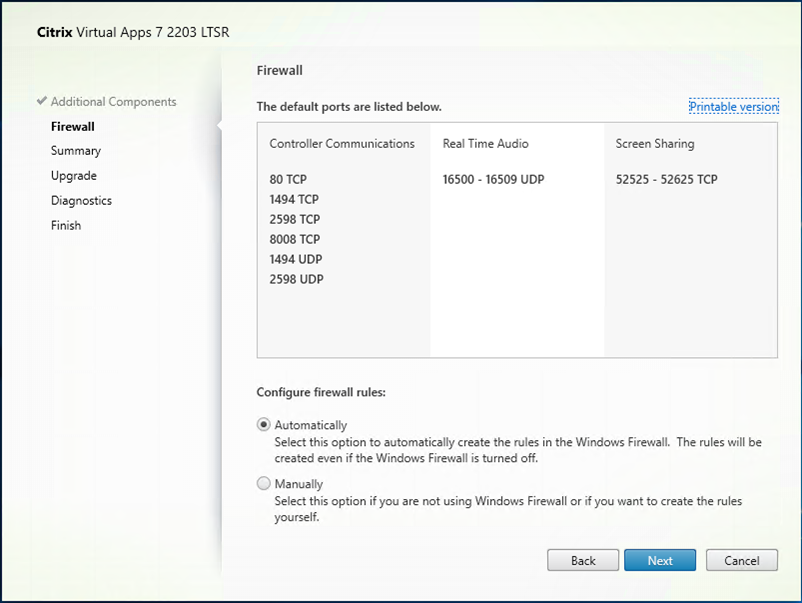
Task: Click the 2598 UDP port entry
Action: (297, 279)
